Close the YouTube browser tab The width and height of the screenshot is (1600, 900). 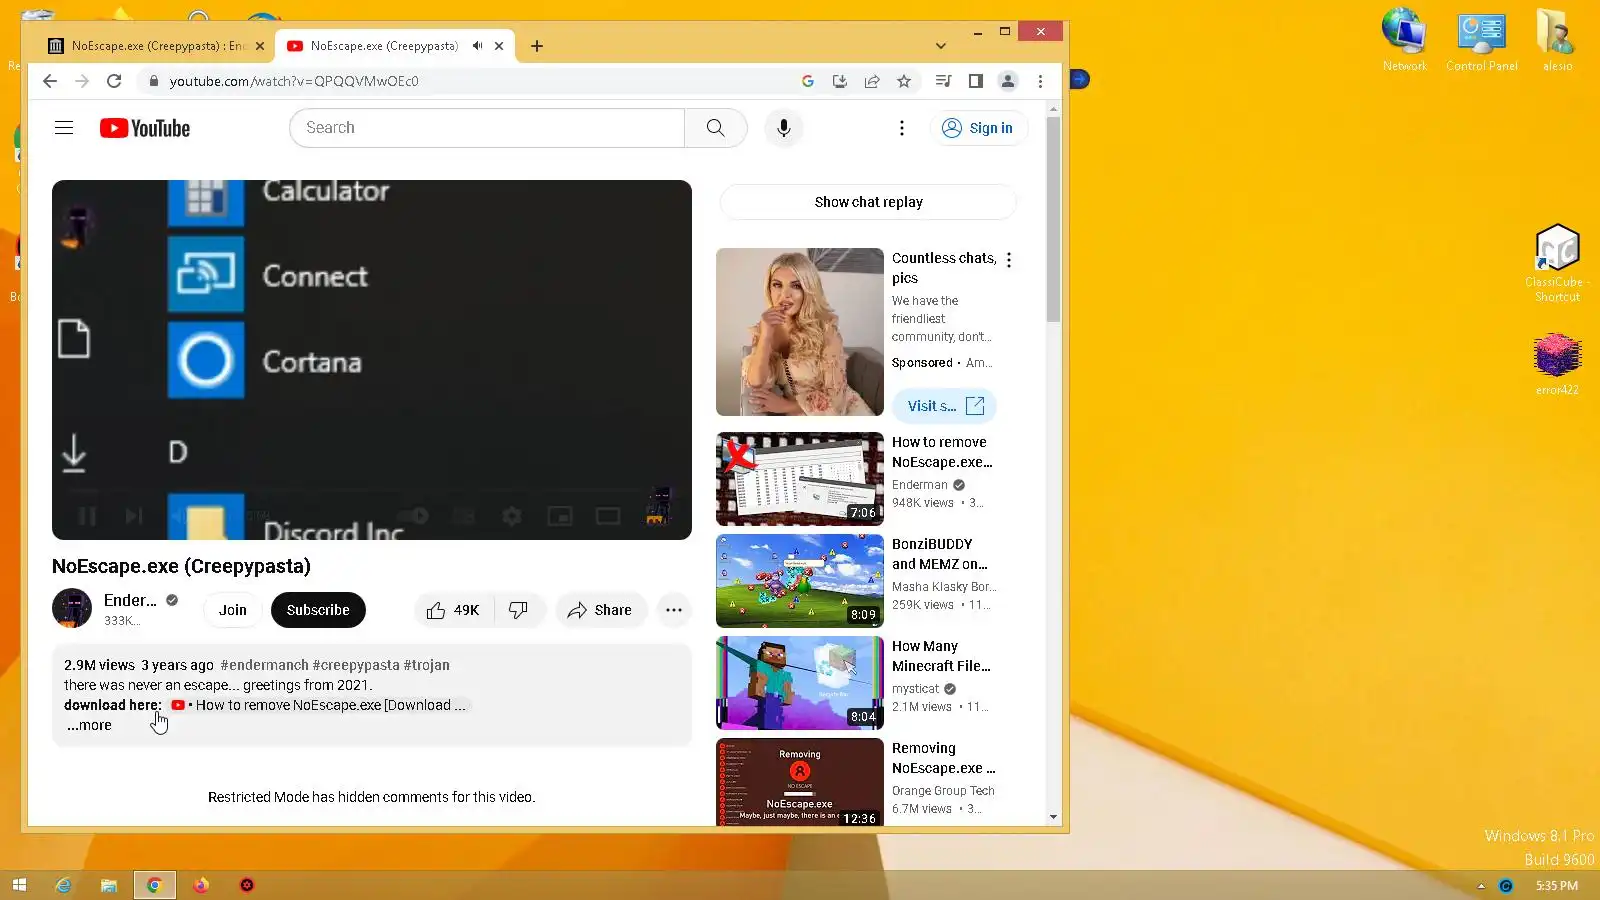click(x=499, y=46)
